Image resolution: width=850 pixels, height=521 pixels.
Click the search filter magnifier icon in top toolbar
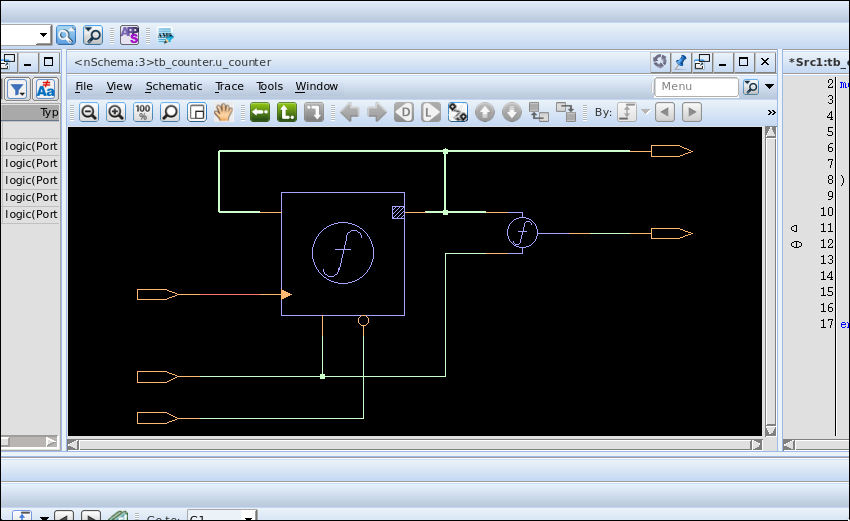pos(93,36)
